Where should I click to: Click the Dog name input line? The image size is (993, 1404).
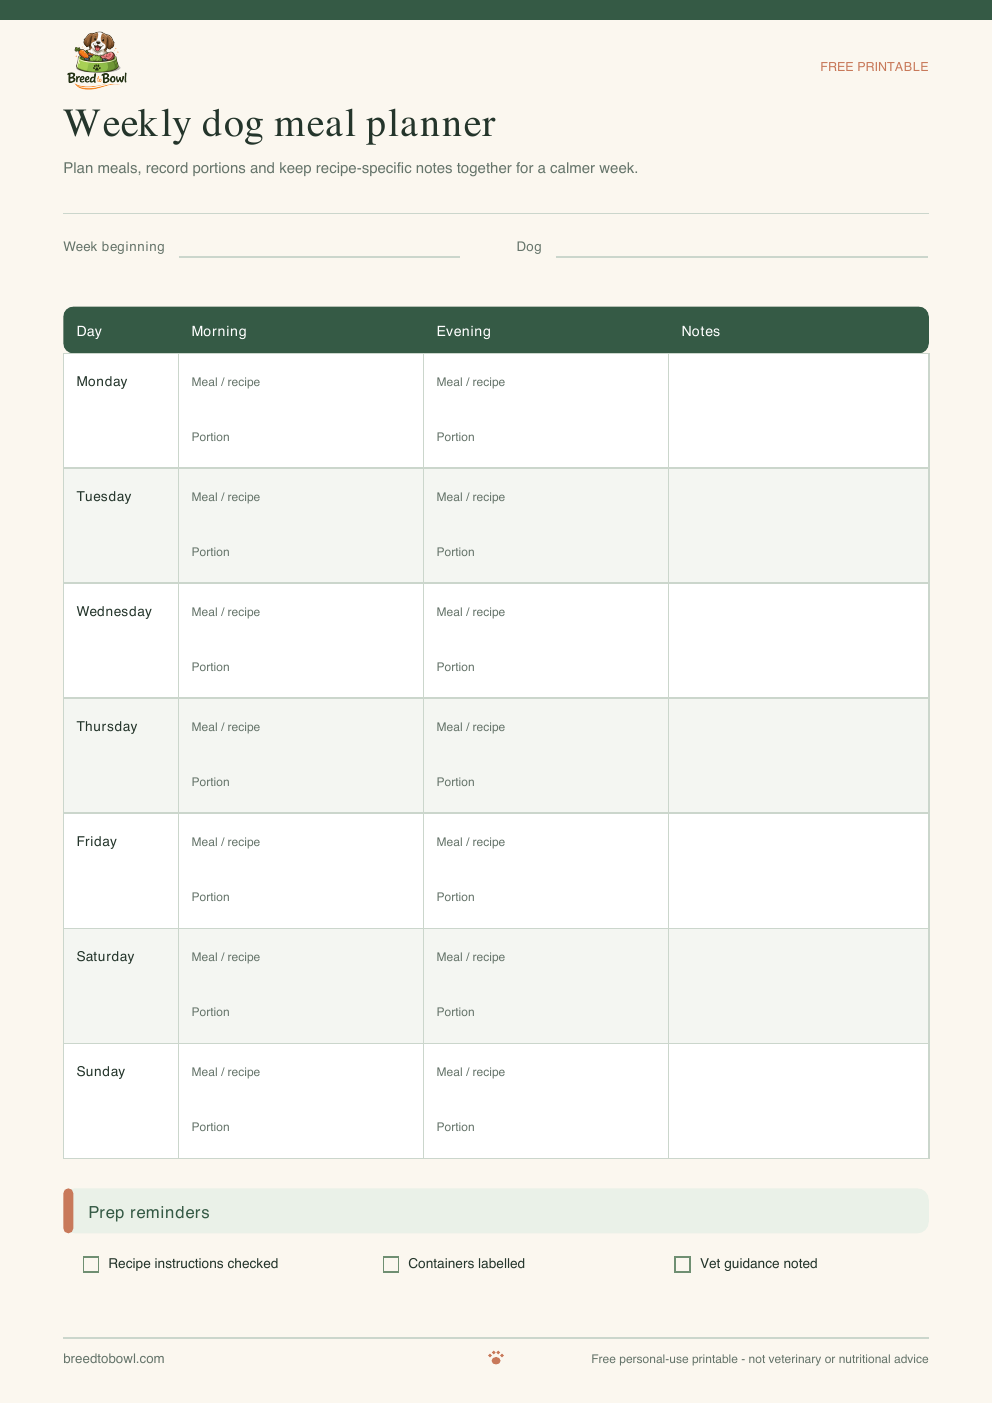[742, 247]
